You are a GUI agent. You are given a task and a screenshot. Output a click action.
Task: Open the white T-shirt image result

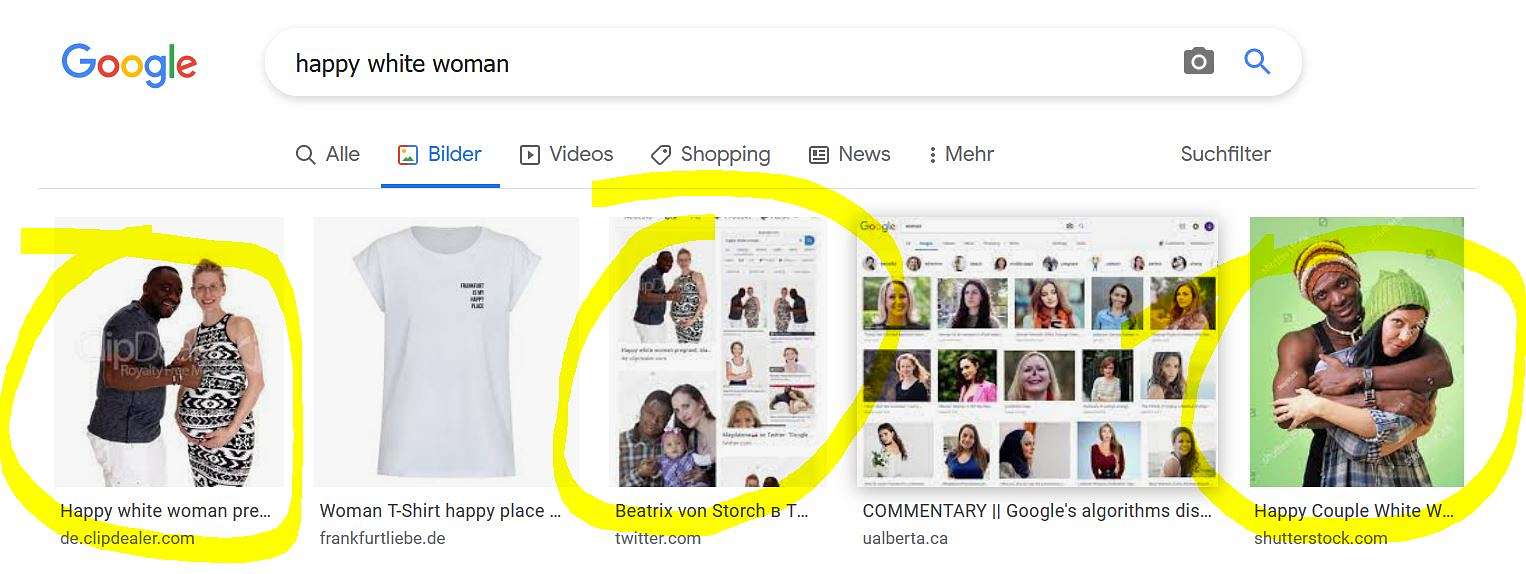click(446, 352)
